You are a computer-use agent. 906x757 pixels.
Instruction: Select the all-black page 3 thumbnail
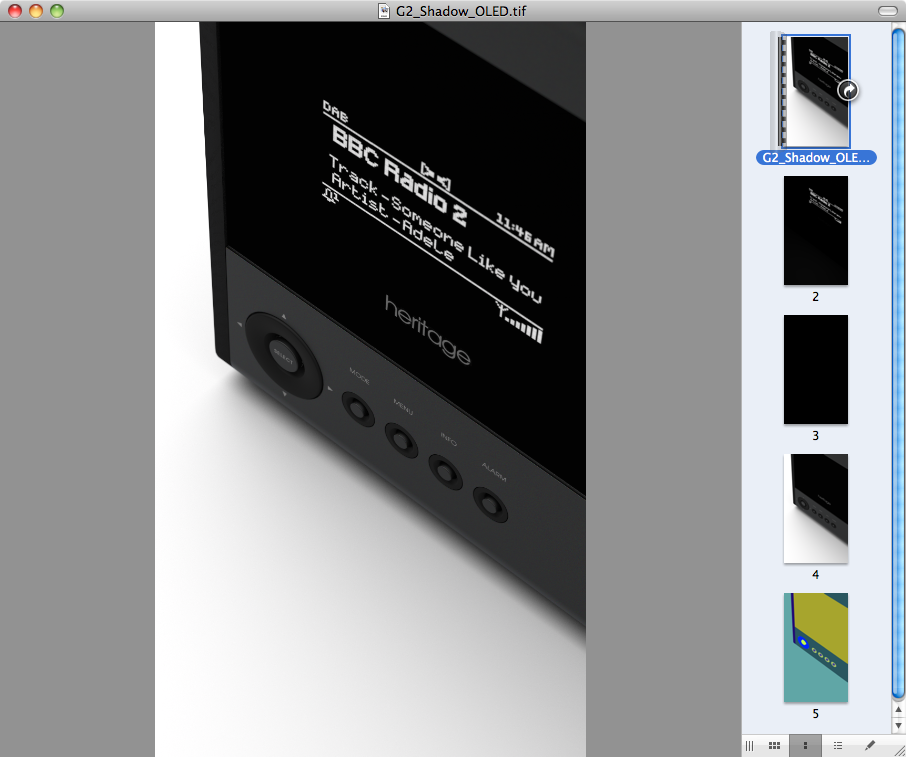point(816,369)
